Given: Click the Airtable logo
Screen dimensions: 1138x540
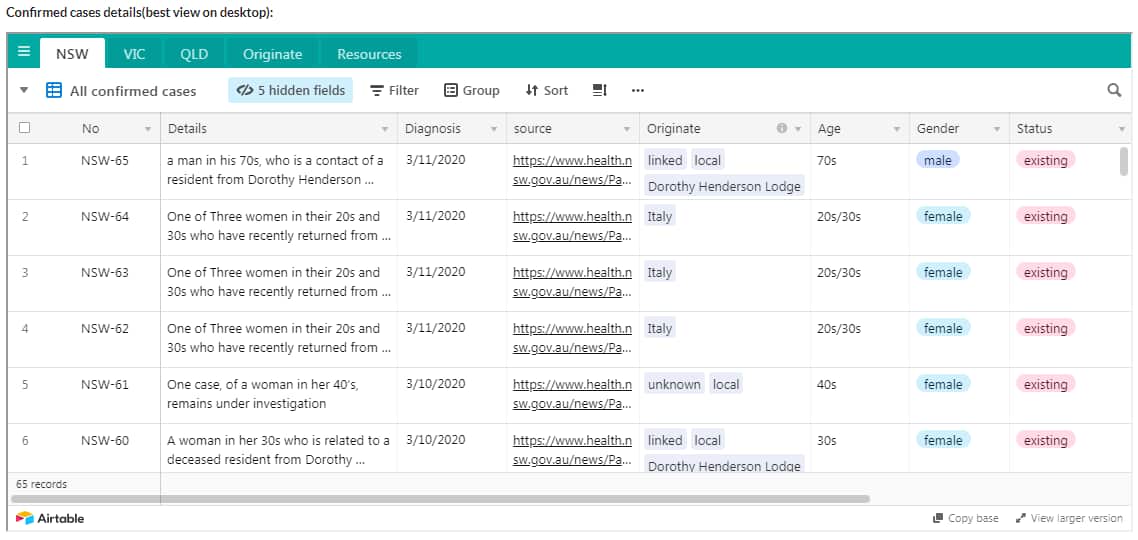Looking at the screenshot, I should coord(51,518).
